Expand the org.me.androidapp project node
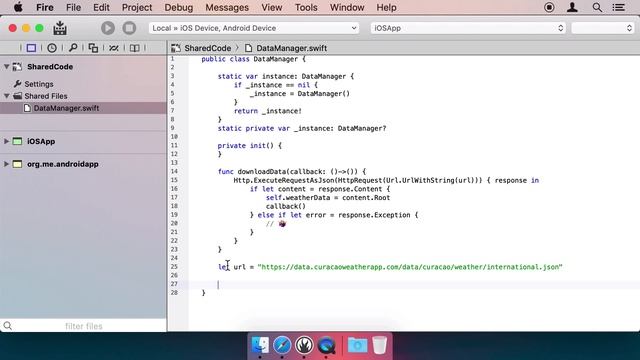This screenshot has width=640, height=360. point(7,164)
